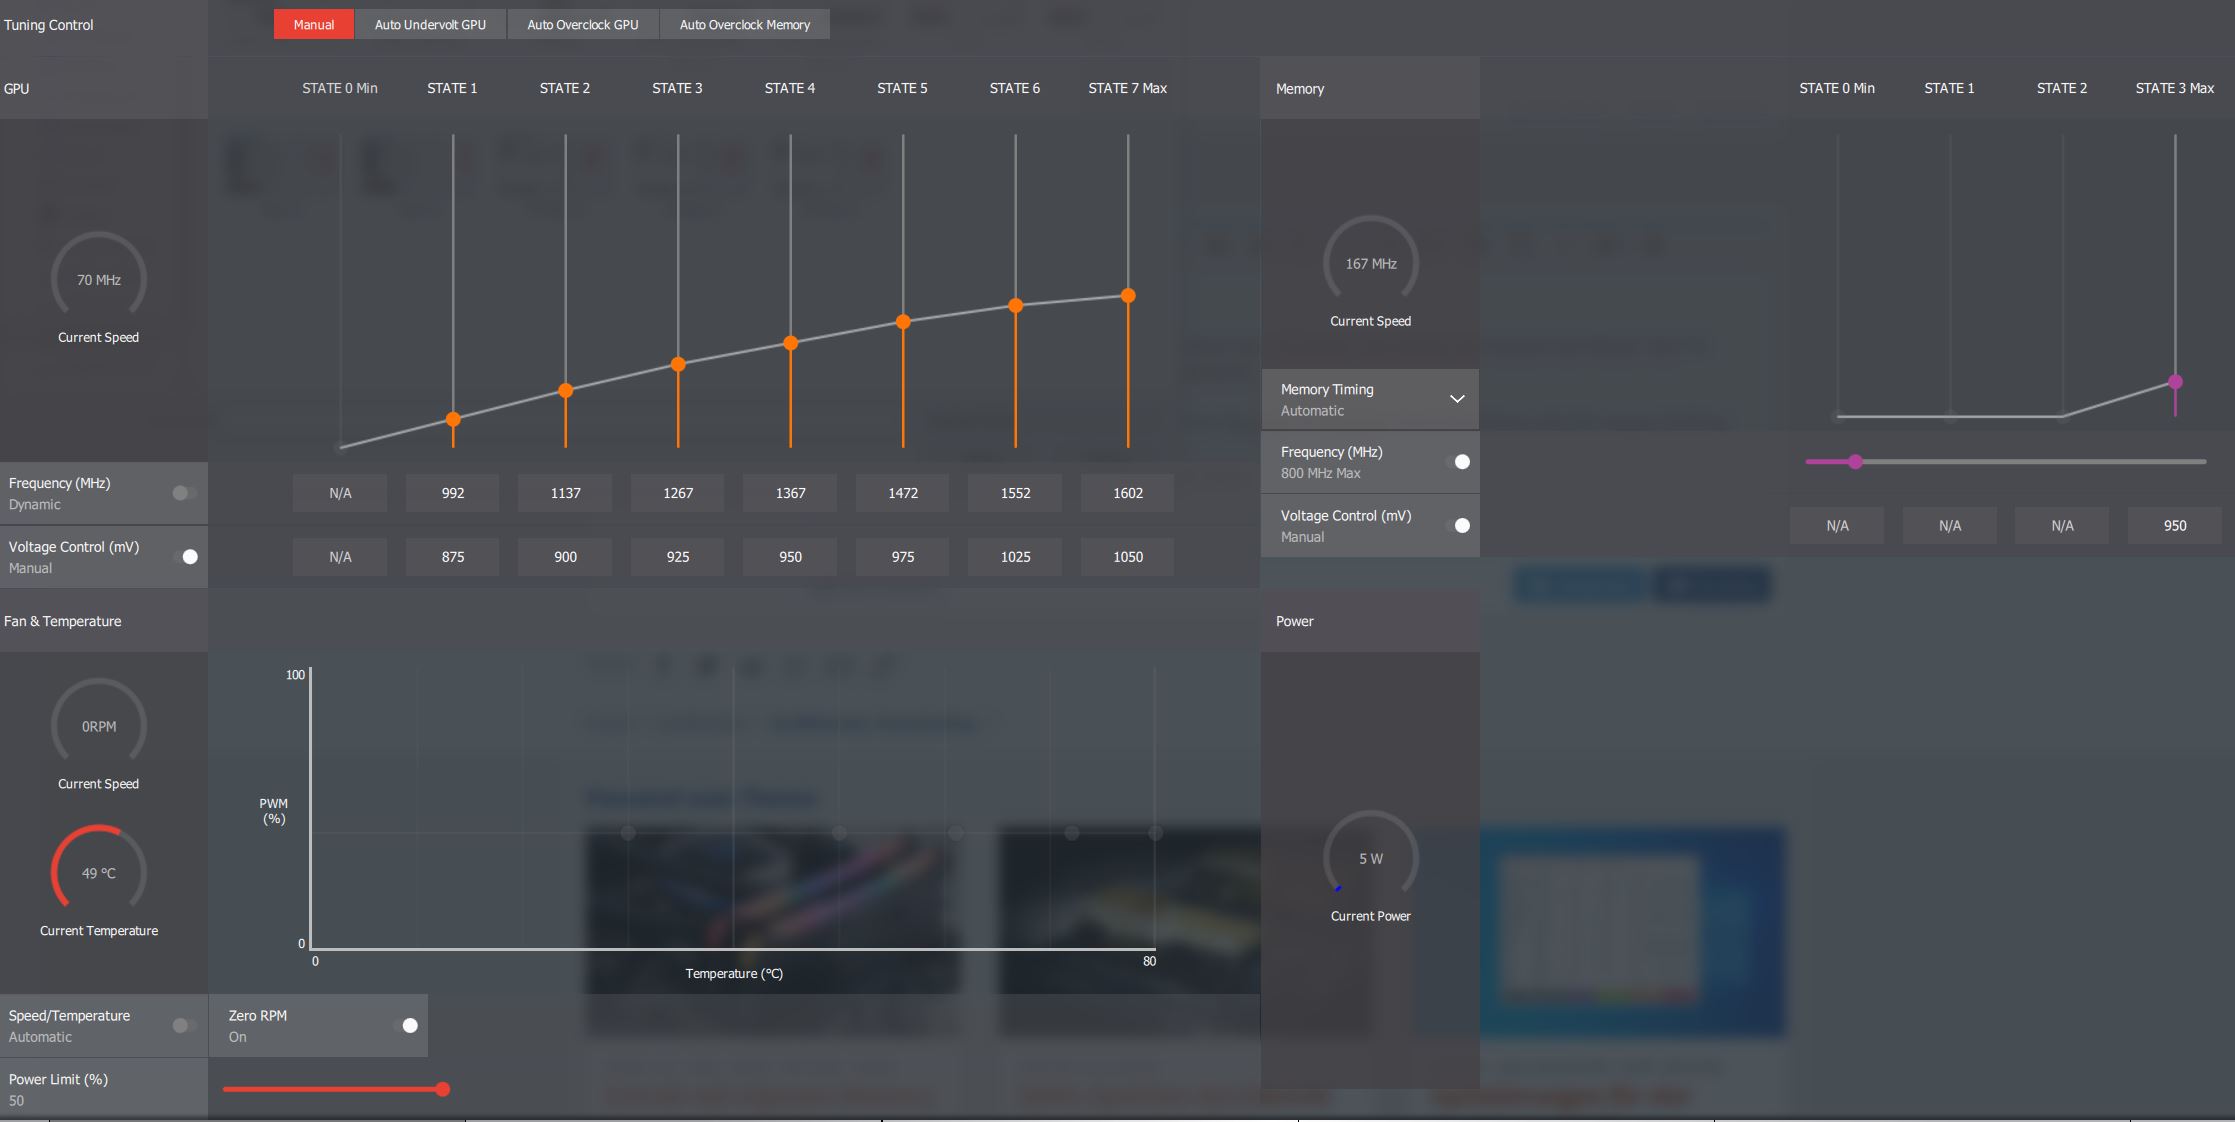Image resolution: width=2235 pixels, height=1122 pixels.
Task: Choose Auto Overclock GPU mode
Action: click(582, 25)
